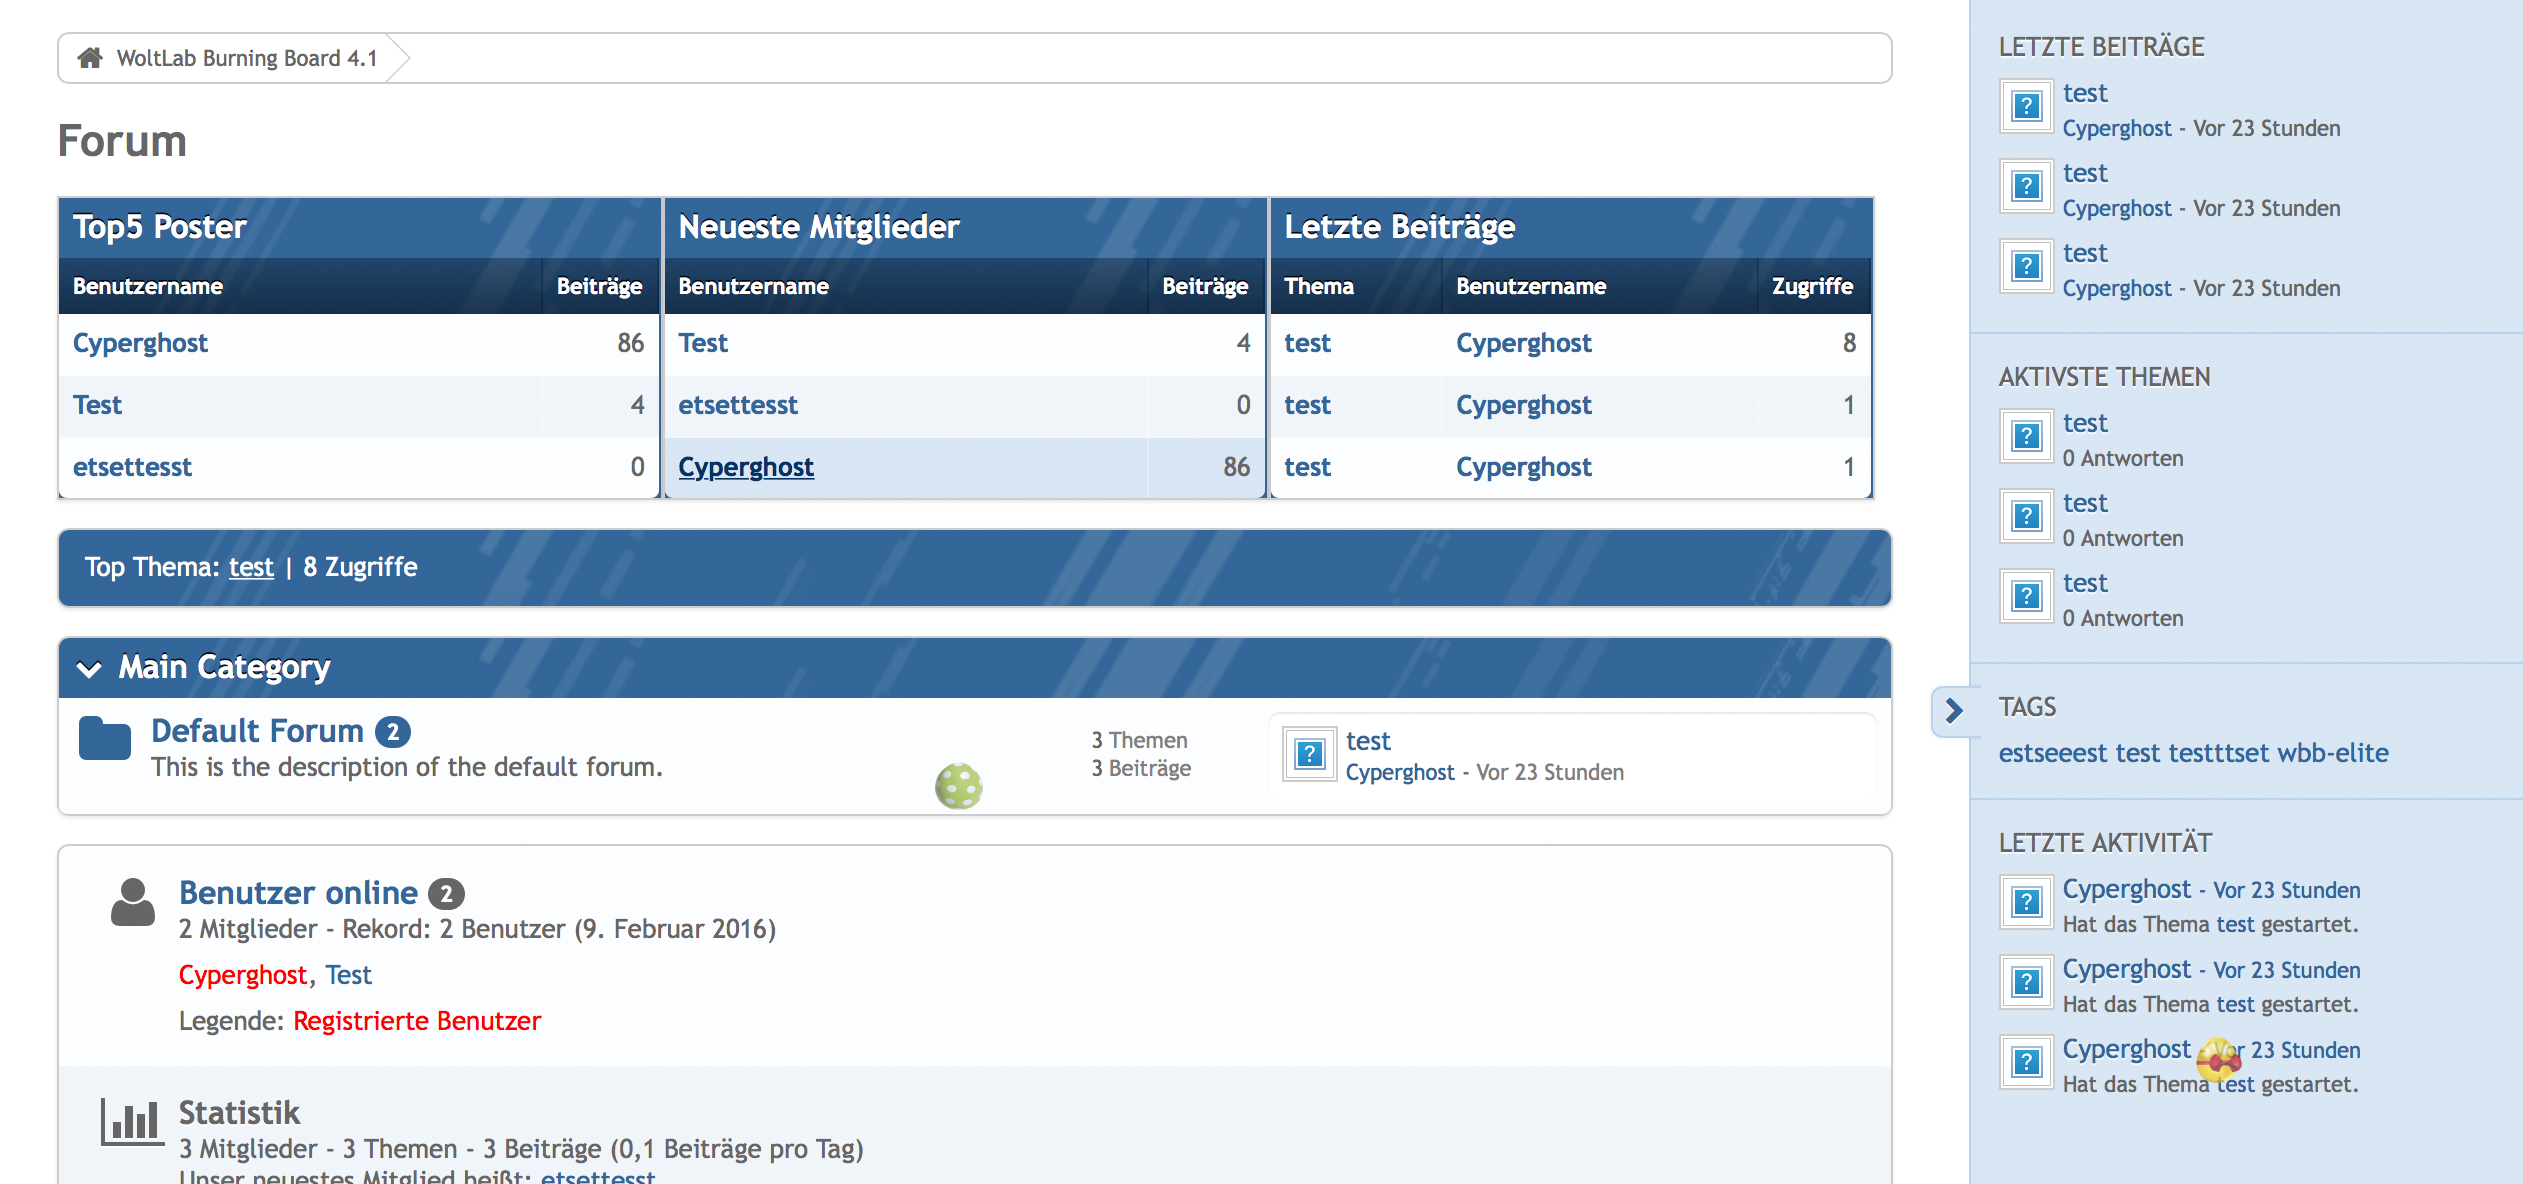Open WoltLab Burning Board 4.1 breadcrumb
The height and width of the screenshot is (1184, 2523).
[x=247, y=58]
